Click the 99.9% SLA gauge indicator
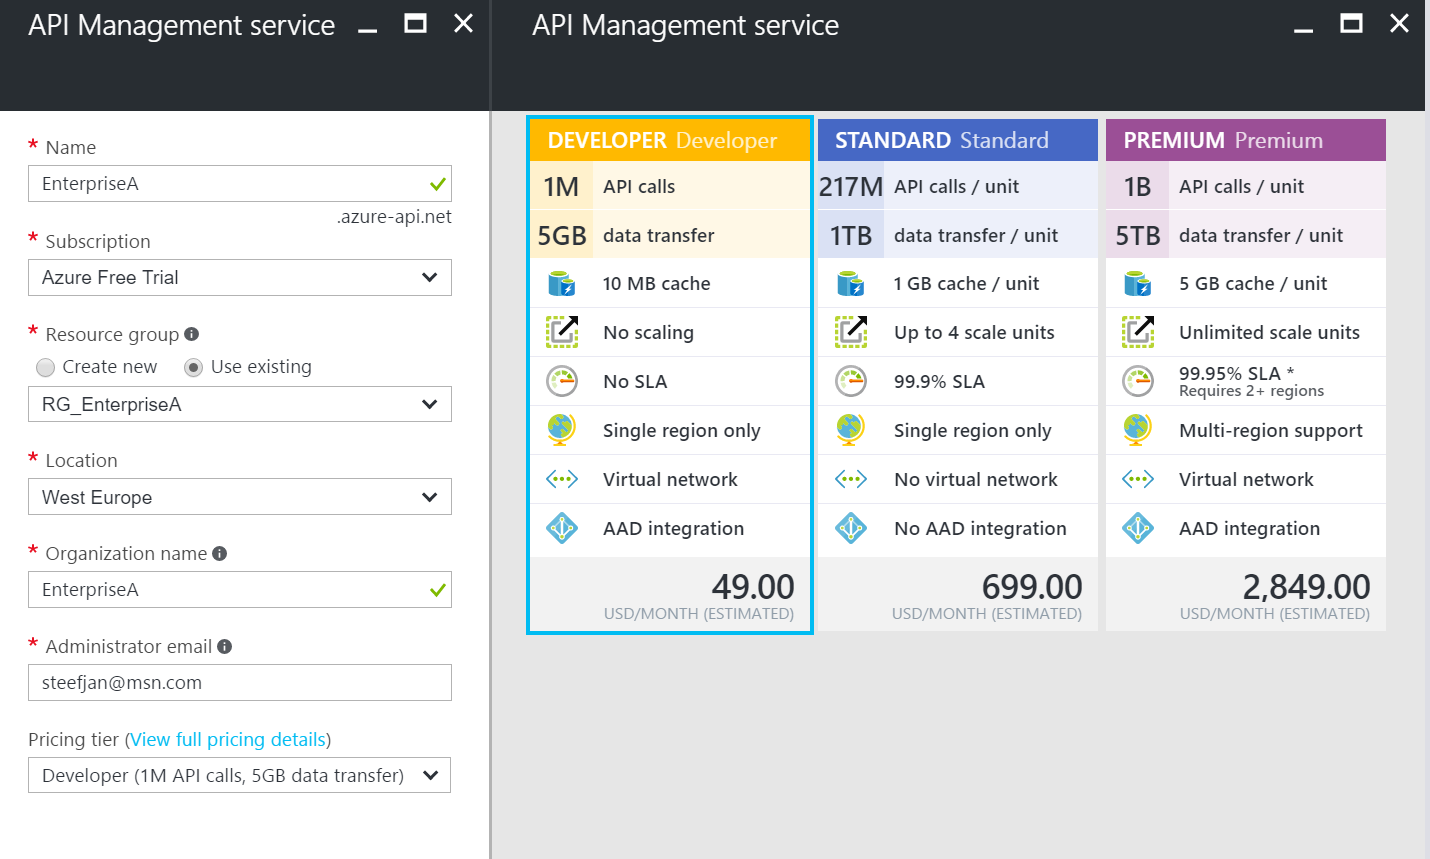 pyautogui.click(x=851, y=381)
